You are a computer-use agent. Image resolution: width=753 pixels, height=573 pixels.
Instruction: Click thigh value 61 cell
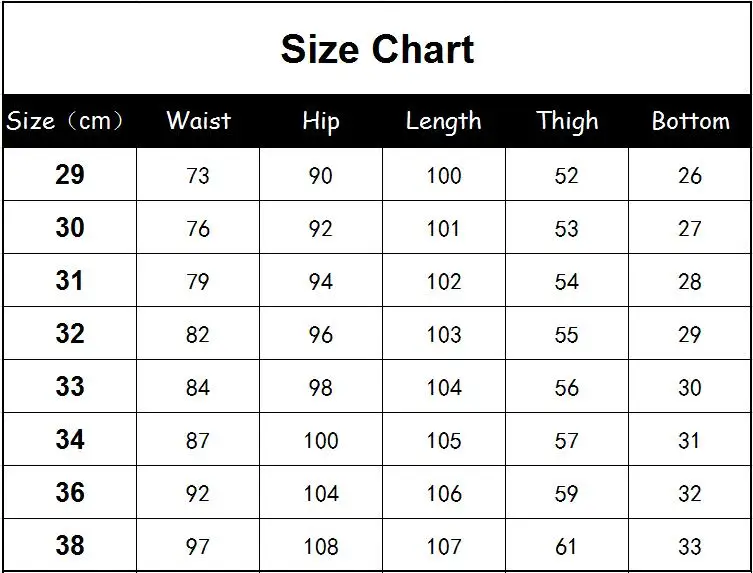coord(567,546)
